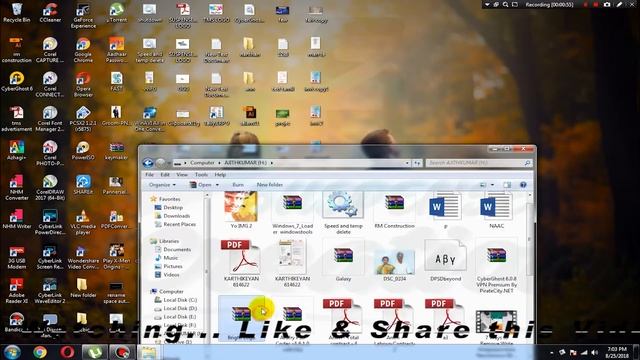Open the Tools menu in Explorer
This screenshot has width=640, height=360.
201,175
